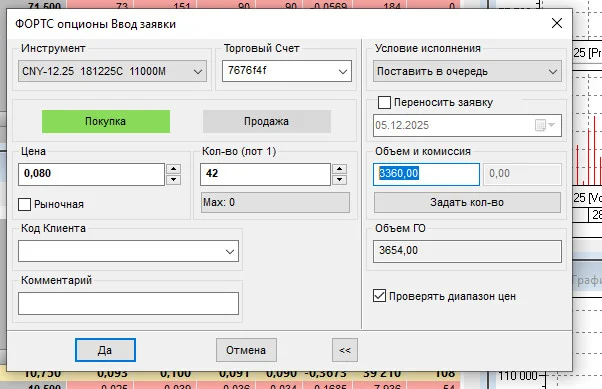Viewport: 602px width, 389px height.
Task: Click the commission field 0,00
Action: (x=522, y=174)
